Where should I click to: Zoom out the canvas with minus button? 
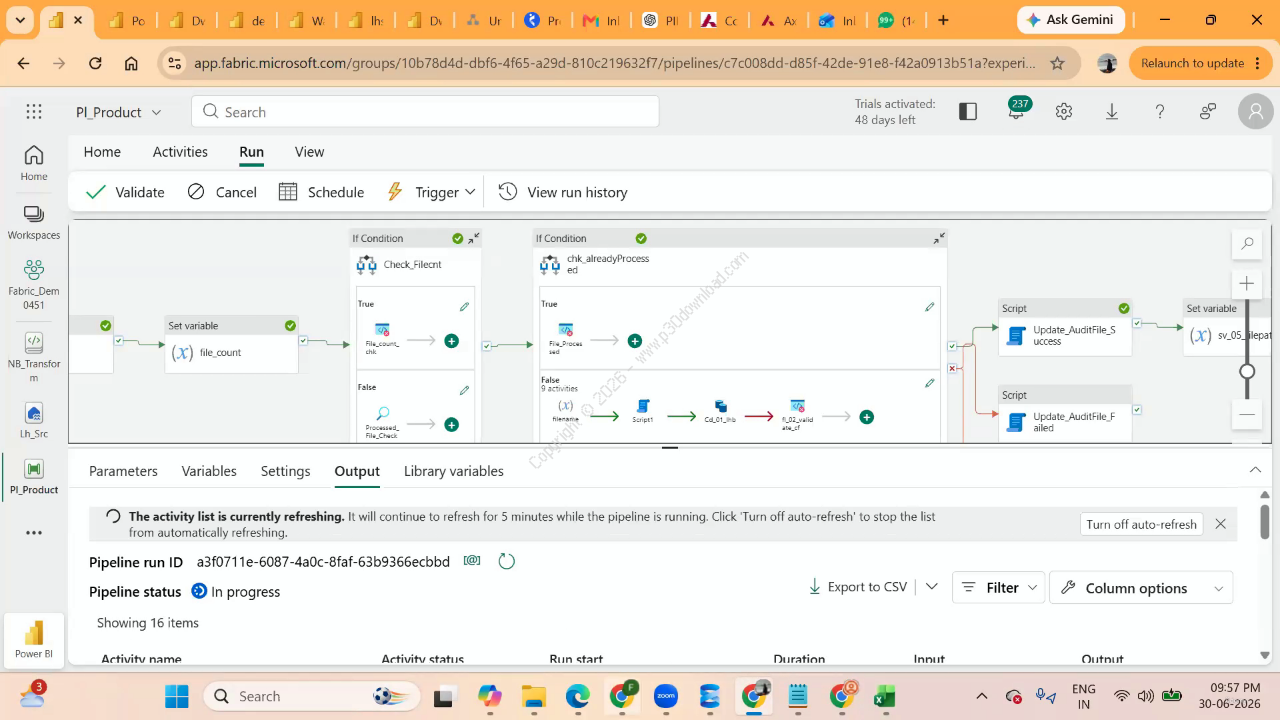1247,414
